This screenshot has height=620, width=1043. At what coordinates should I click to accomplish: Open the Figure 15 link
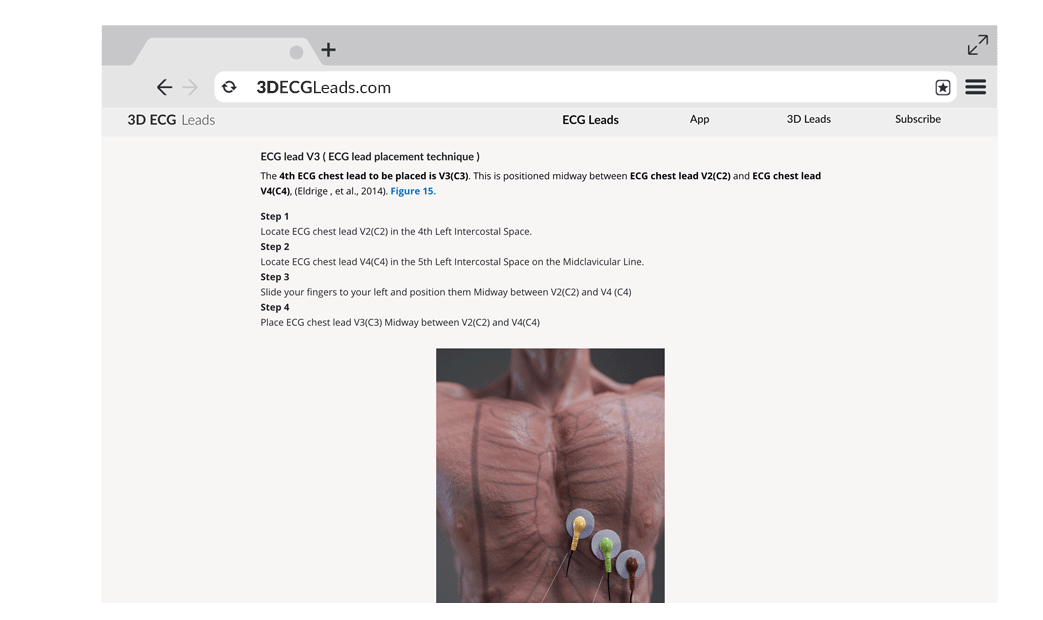click(413, 191)
